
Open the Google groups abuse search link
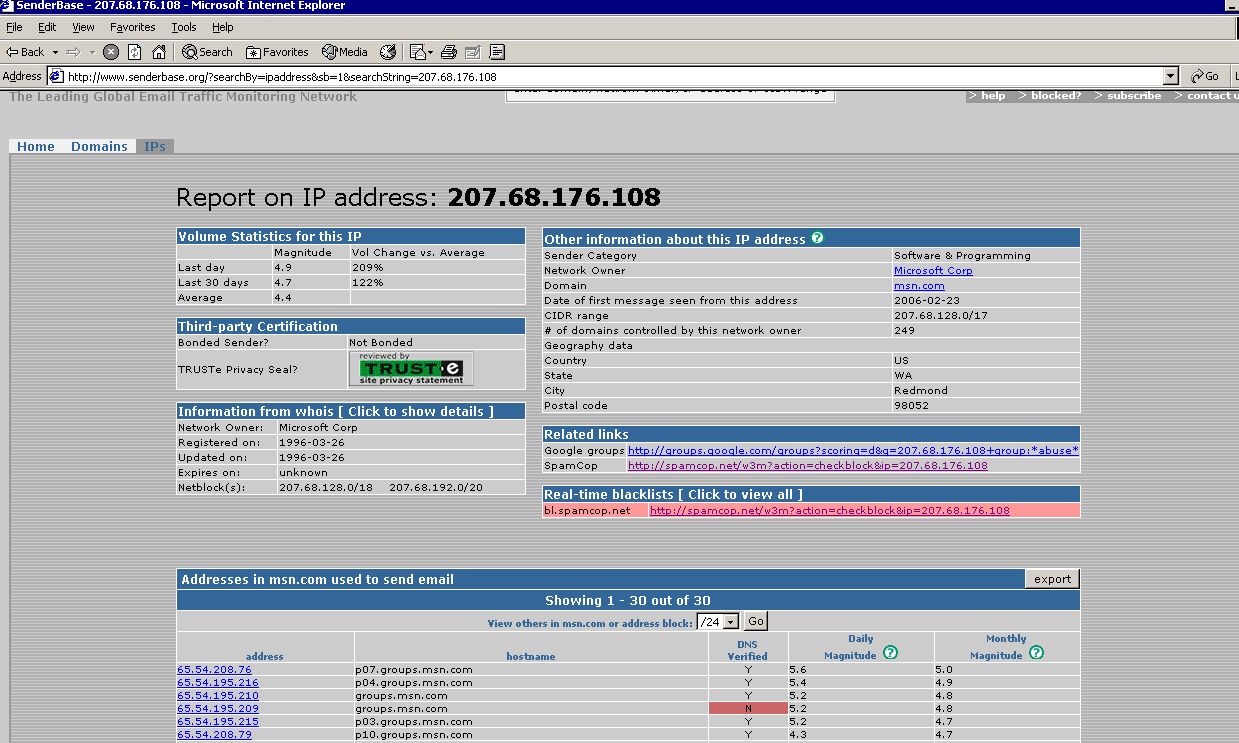click(853, 450)
